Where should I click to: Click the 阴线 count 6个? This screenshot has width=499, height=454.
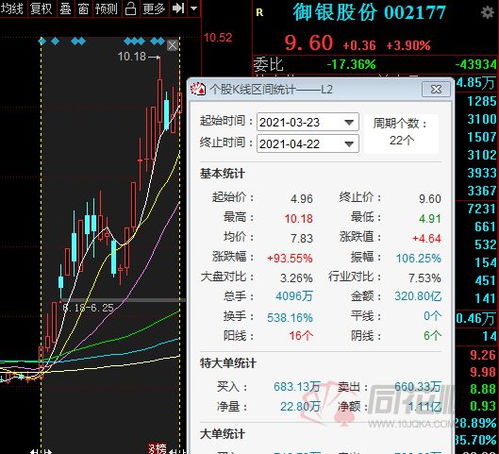(432, 336)
